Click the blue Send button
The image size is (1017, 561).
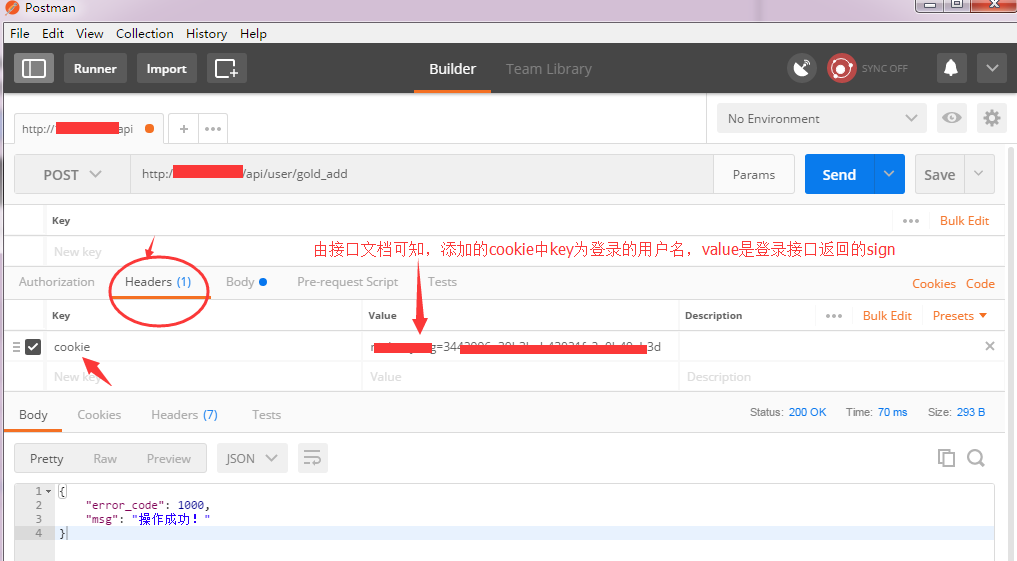tap(839, 174)
